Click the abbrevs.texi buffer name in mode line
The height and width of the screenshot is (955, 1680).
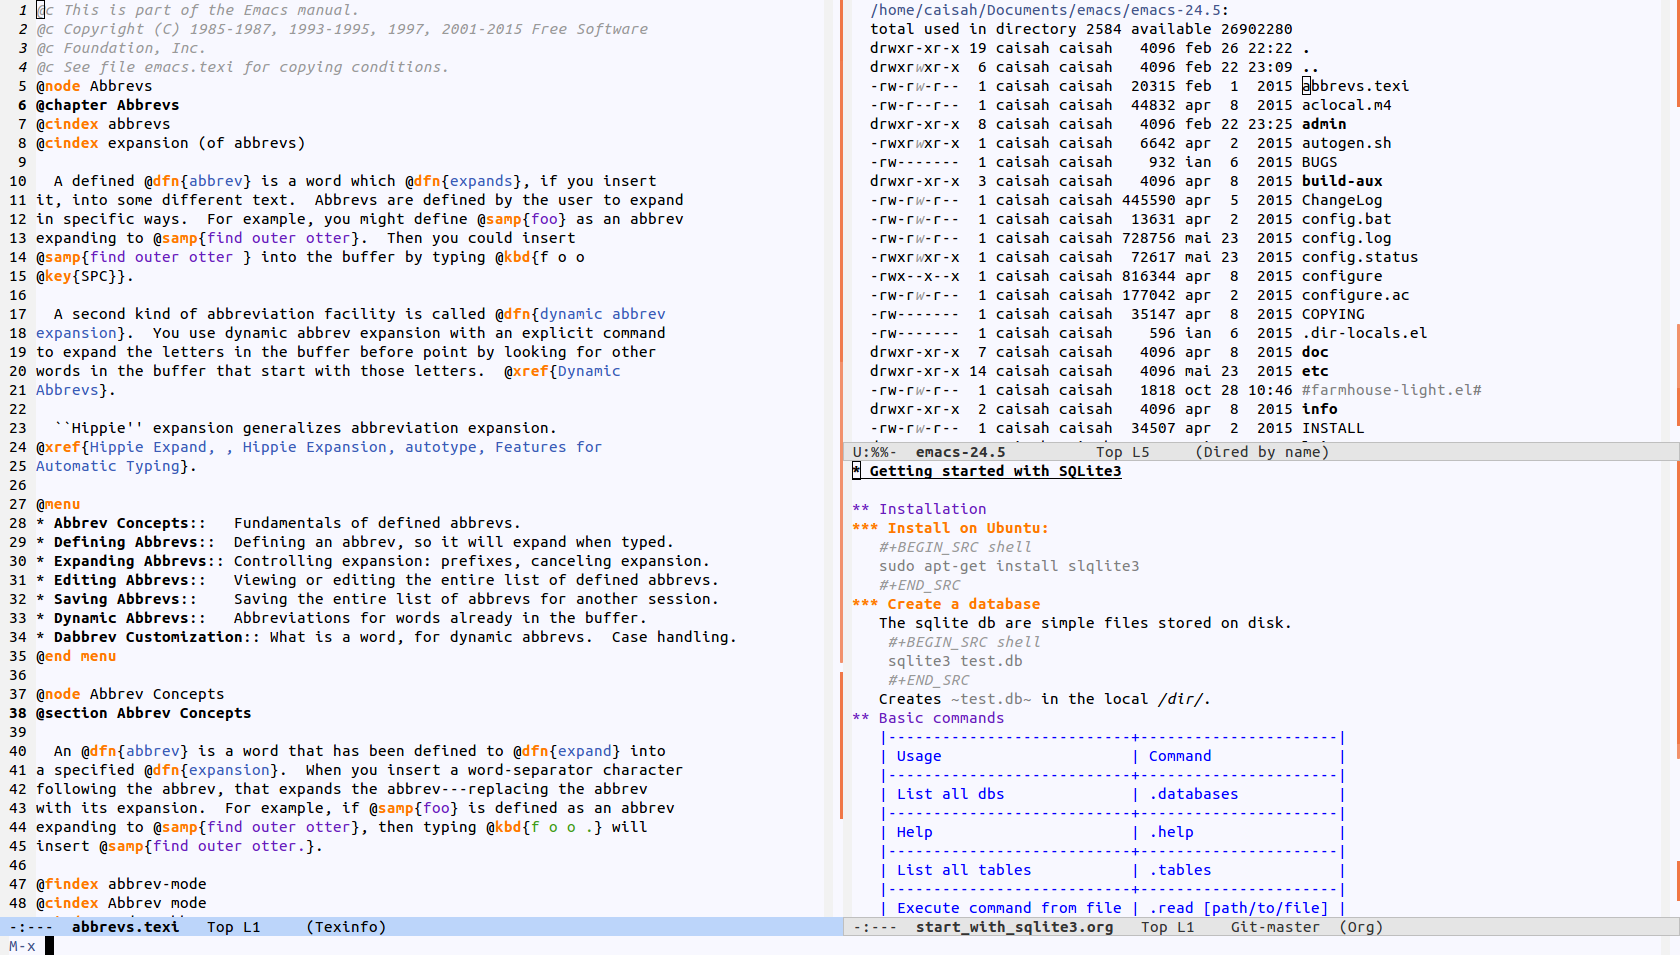pos(125,927)
